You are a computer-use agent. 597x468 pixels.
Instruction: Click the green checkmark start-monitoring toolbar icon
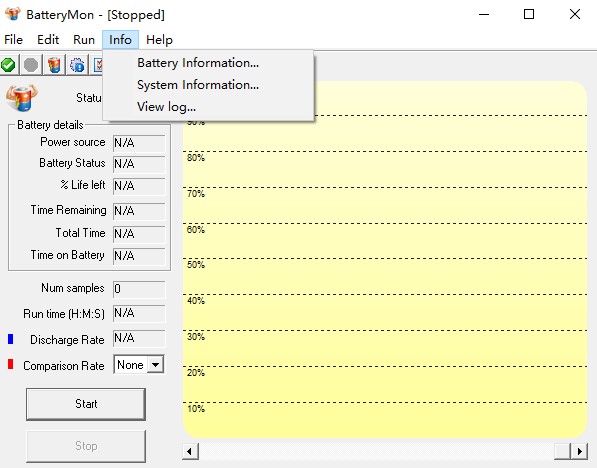(x=8, y=65)
